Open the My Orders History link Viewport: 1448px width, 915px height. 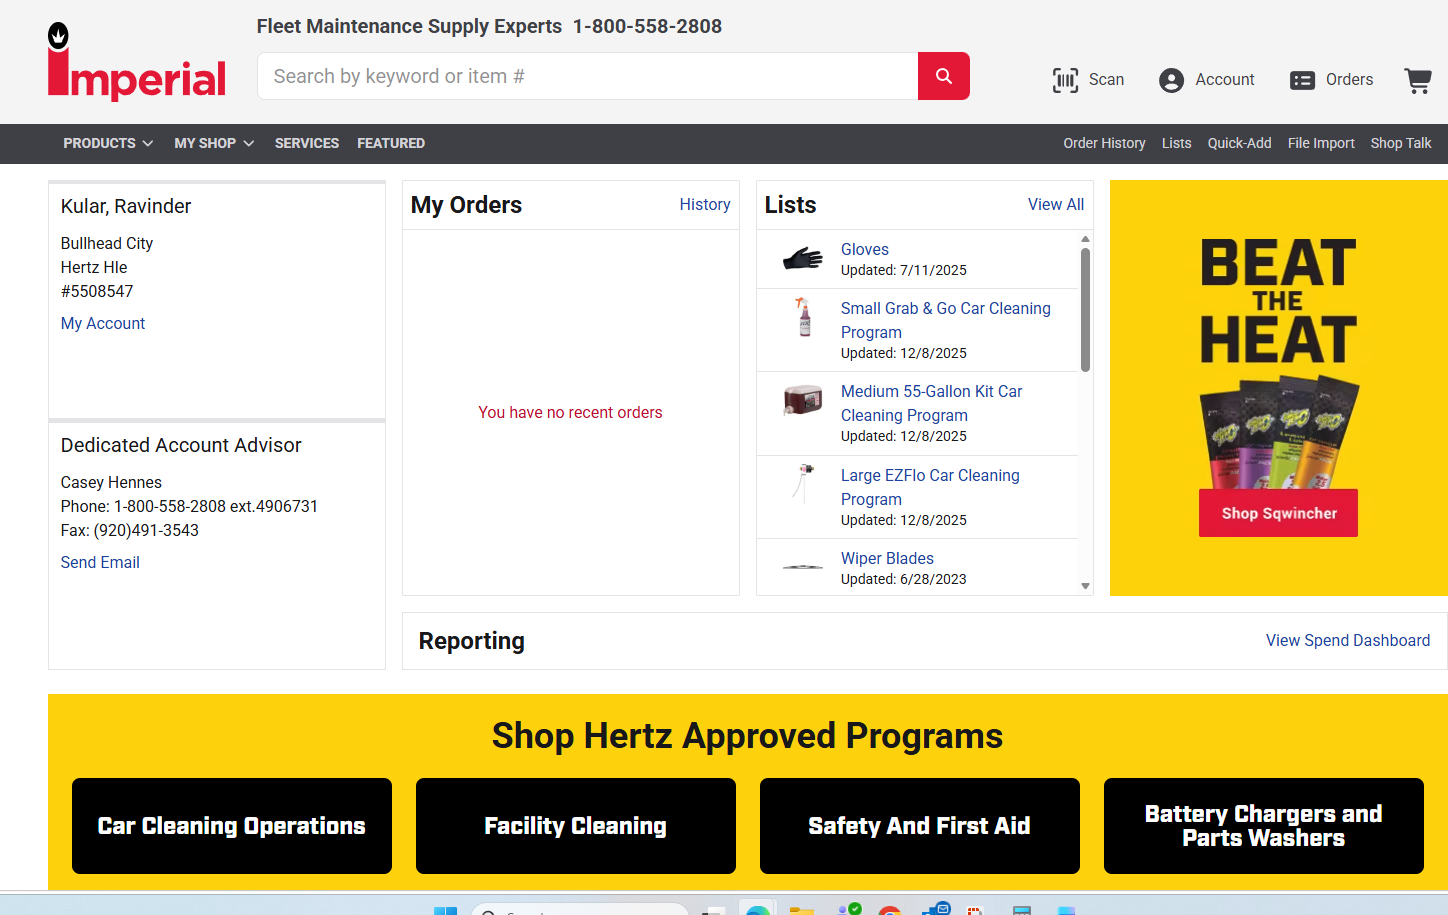[x=705, y=204]
